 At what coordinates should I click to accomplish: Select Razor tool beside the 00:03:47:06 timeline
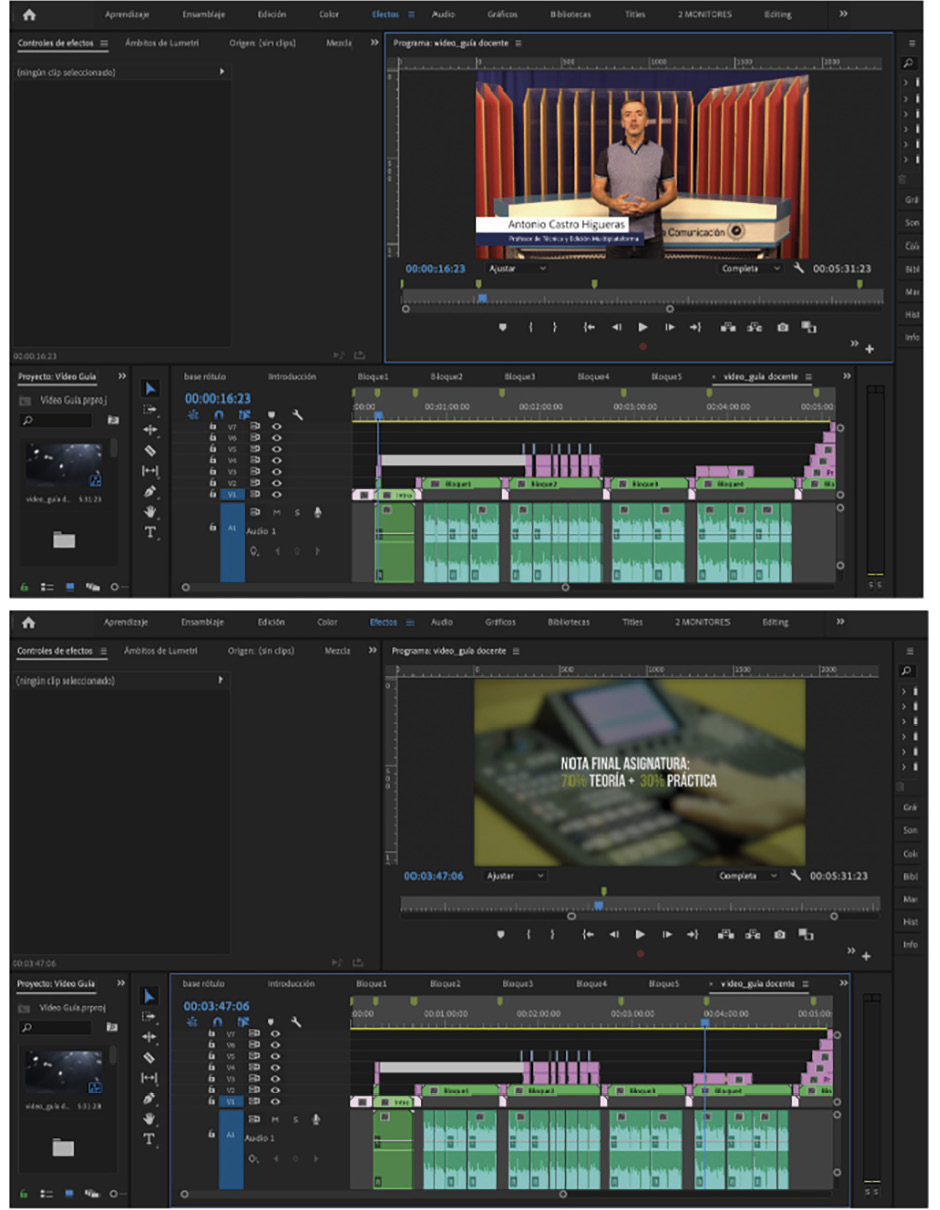pyautogui.click(x=150, y=1057)
